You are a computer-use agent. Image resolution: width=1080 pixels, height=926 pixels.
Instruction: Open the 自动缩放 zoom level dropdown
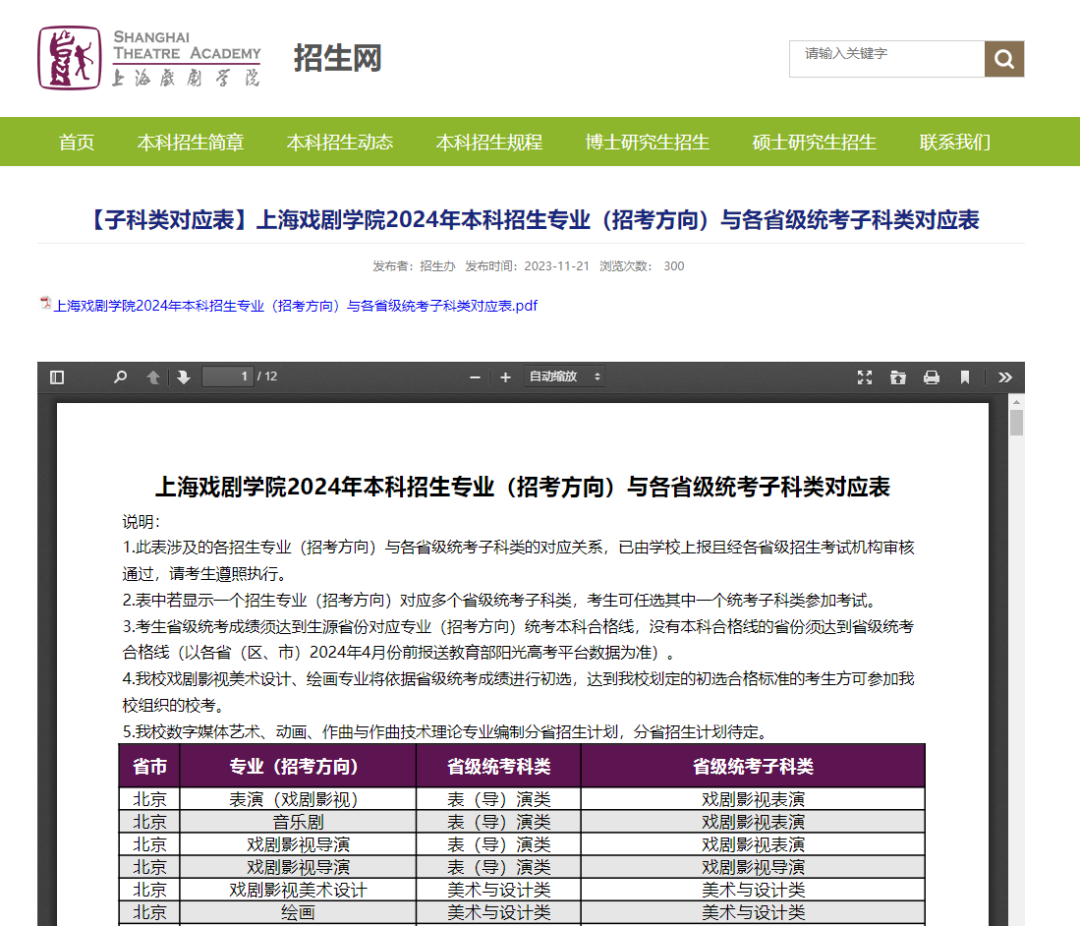point(565,377)
